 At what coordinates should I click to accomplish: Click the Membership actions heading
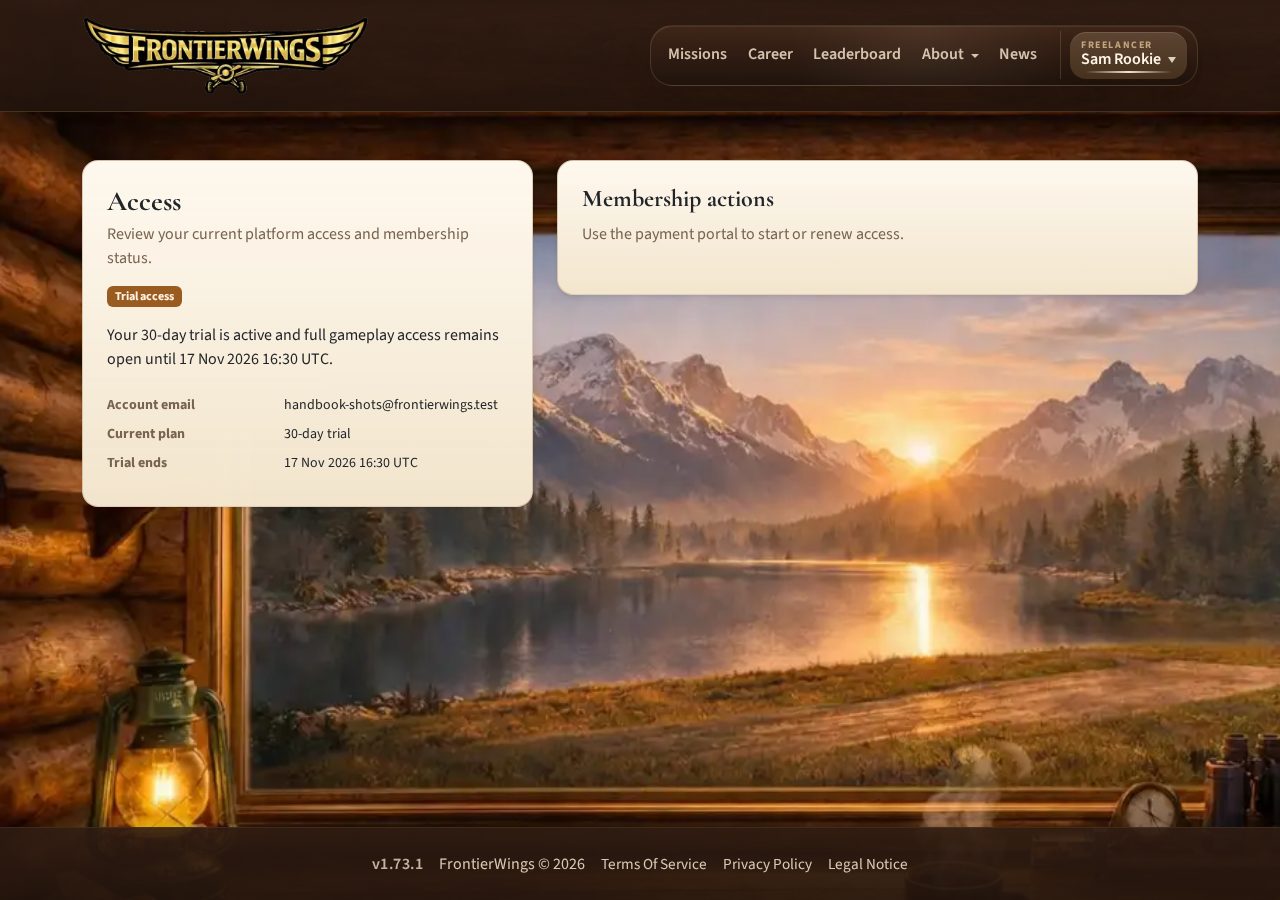coord(678,199)
